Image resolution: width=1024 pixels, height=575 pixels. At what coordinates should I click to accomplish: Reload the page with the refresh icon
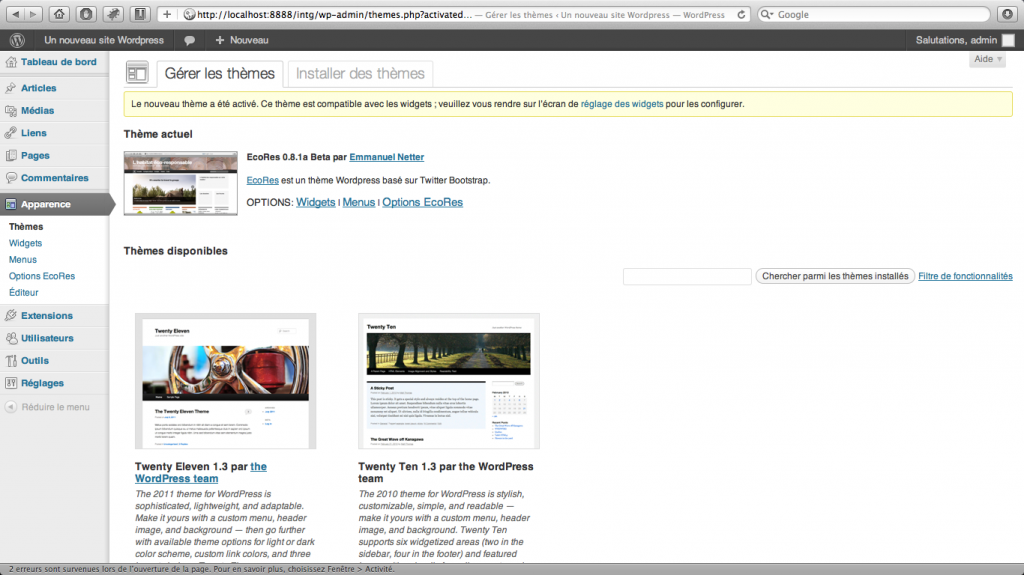741,14
